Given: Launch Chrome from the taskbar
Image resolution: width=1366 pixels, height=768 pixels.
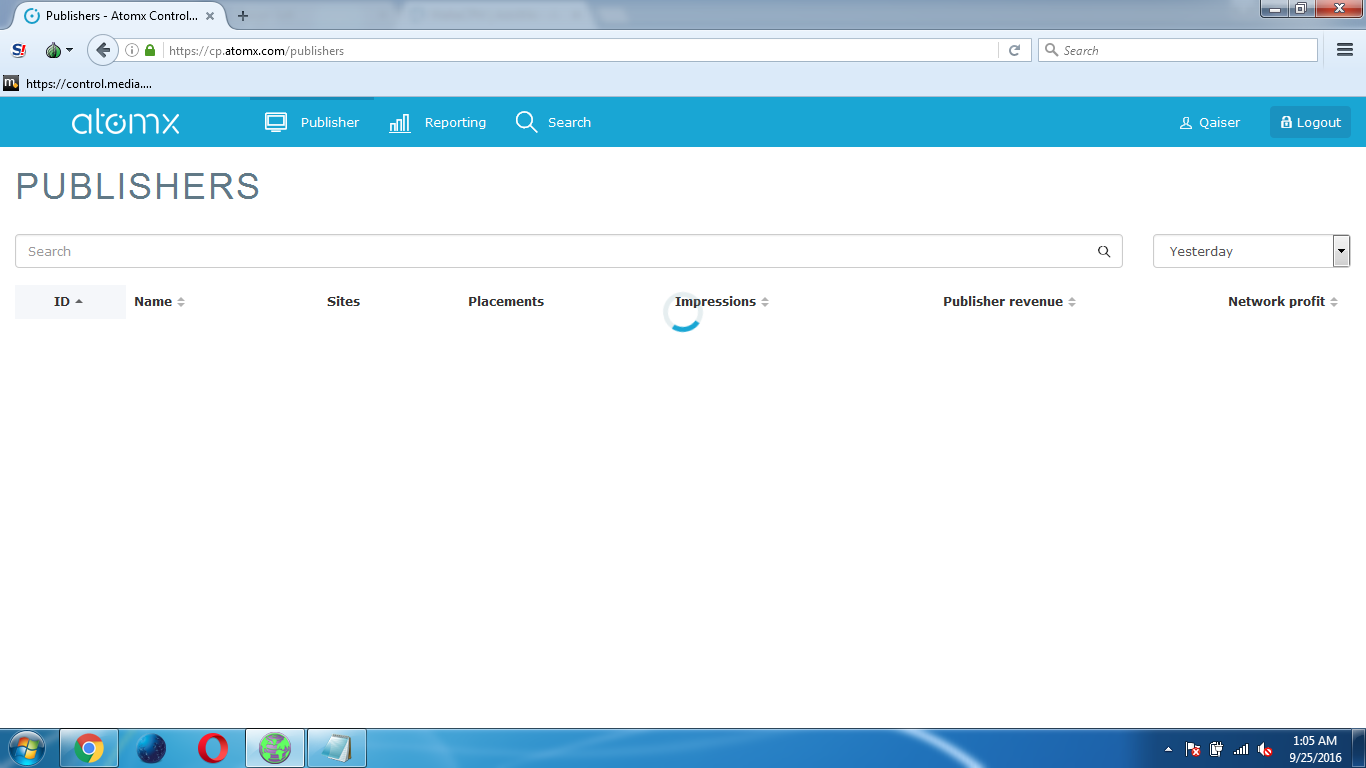Looking at the screenshot, I should pyautogui.click(x=89, y=748).
